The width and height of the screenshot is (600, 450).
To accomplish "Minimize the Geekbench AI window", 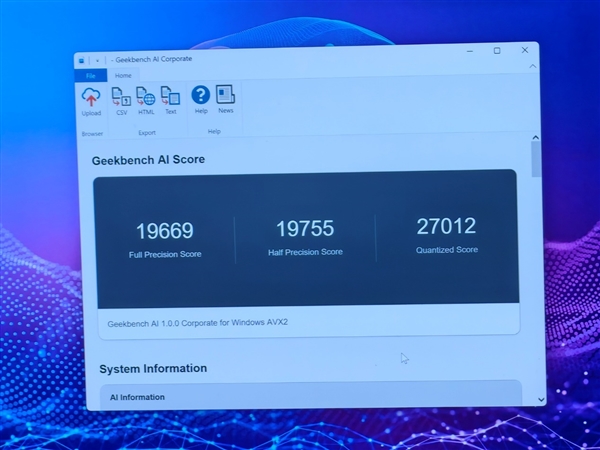I will (x=470, y=51).
